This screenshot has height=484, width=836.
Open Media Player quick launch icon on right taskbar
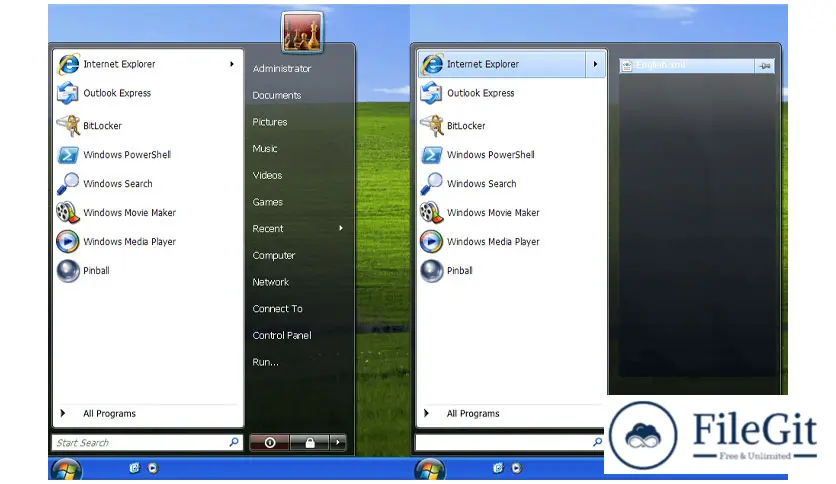point(516,468)
